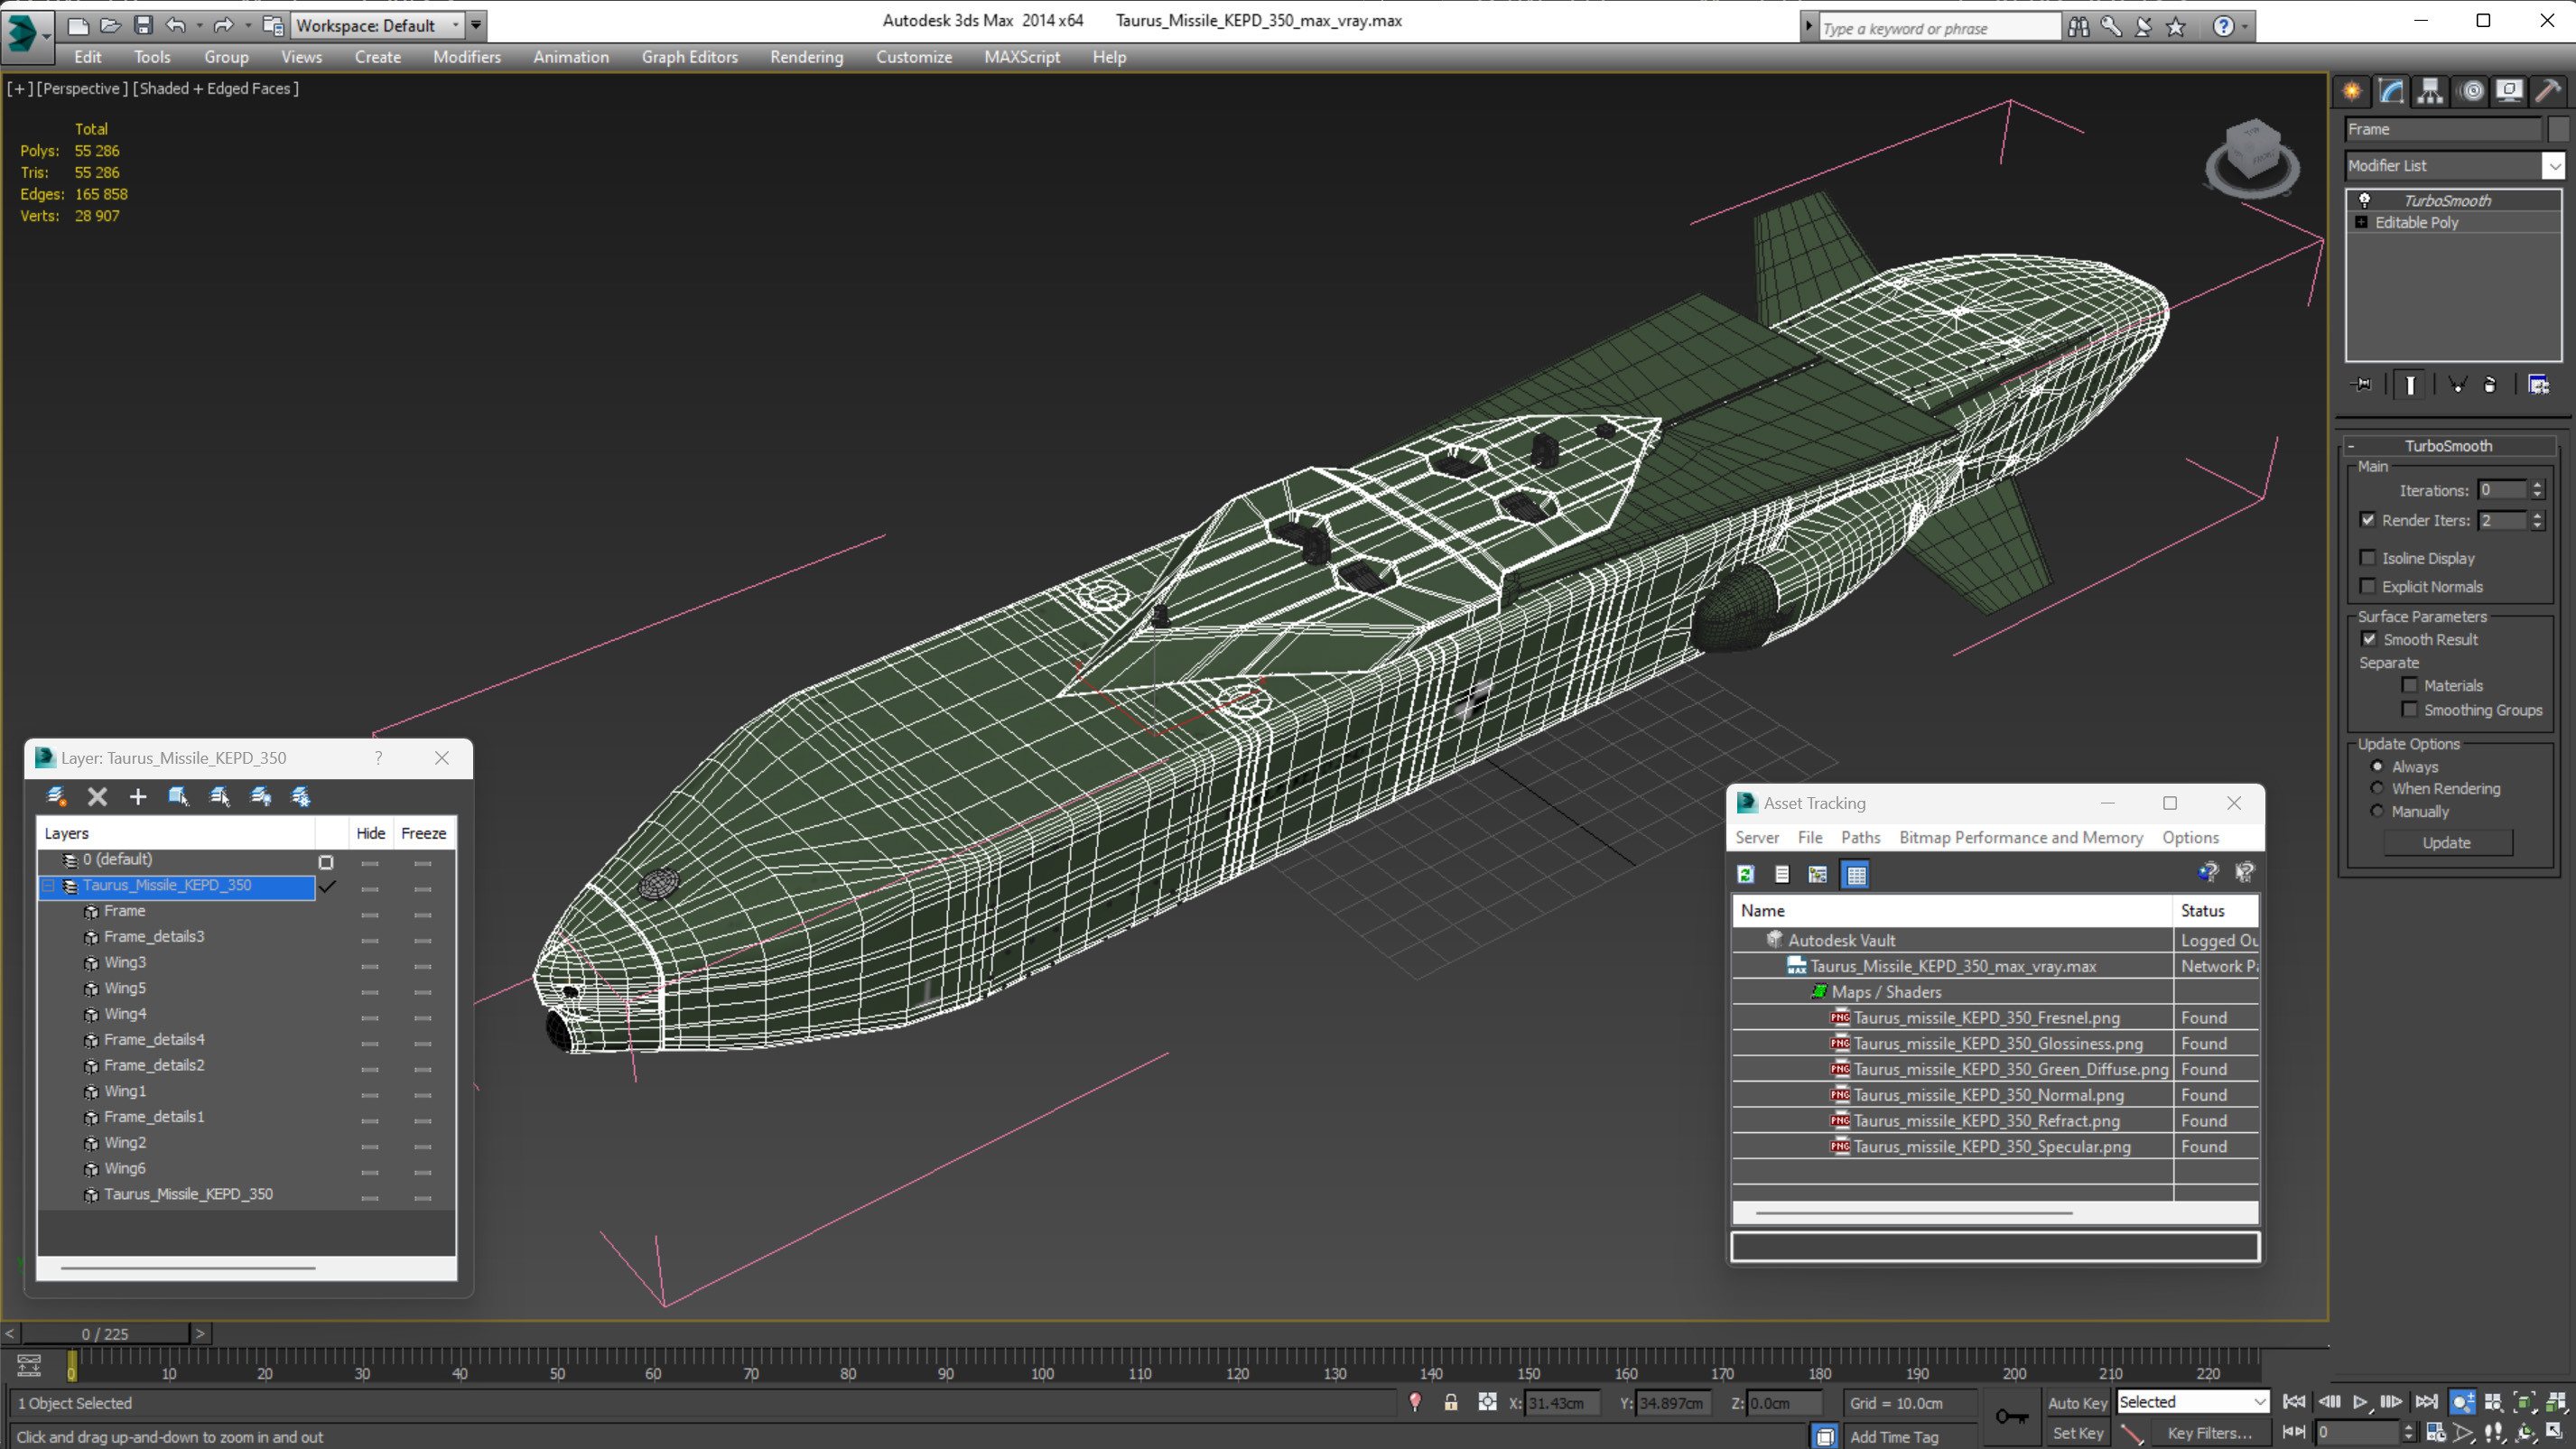Image resolution: width=2576 pixels, height=1449 pixels.
Task: Click the Perspective viewport label
Action: pyautogui.click(x=82, y=89)
